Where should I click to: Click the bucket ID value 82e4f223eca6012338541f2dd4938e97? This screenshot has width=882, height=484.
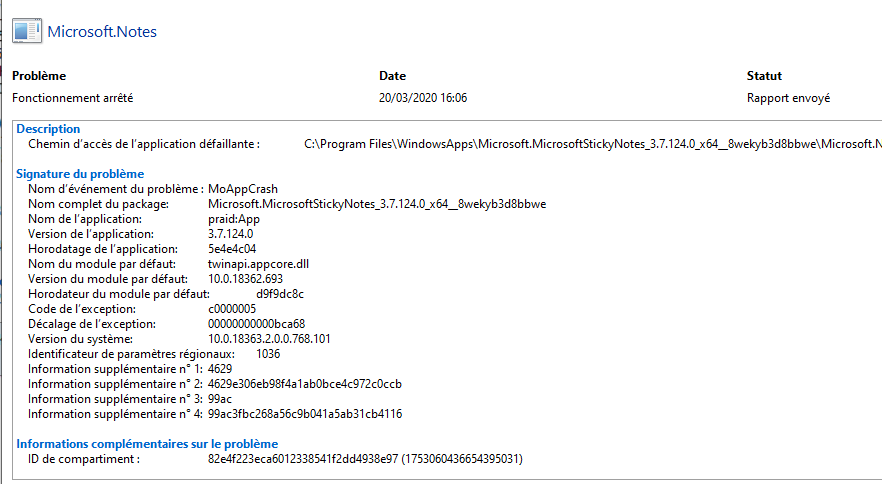tap(303, 459)
